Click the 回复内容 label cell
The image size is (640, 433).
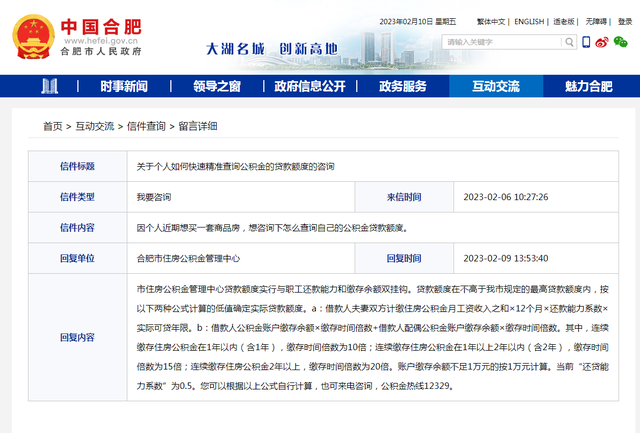click(78, 338)
